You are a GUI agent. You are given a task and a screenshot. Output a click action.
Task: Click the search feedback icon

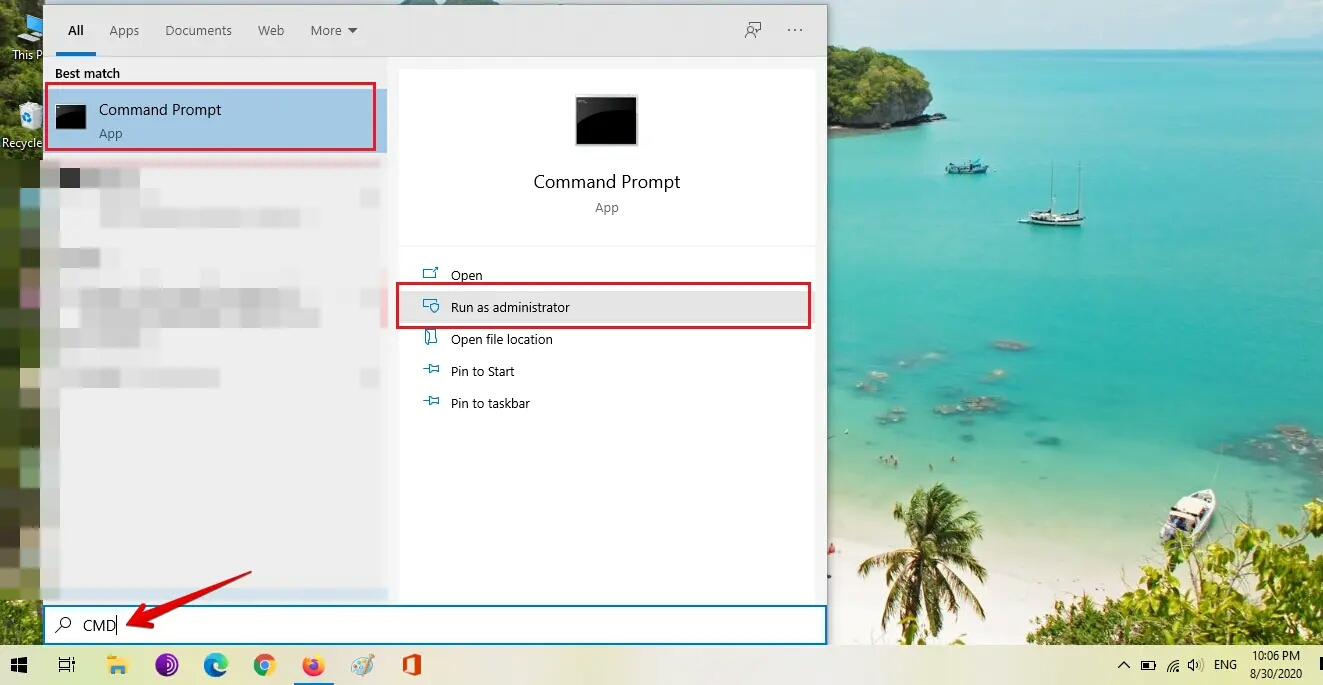tap(753, 30)
